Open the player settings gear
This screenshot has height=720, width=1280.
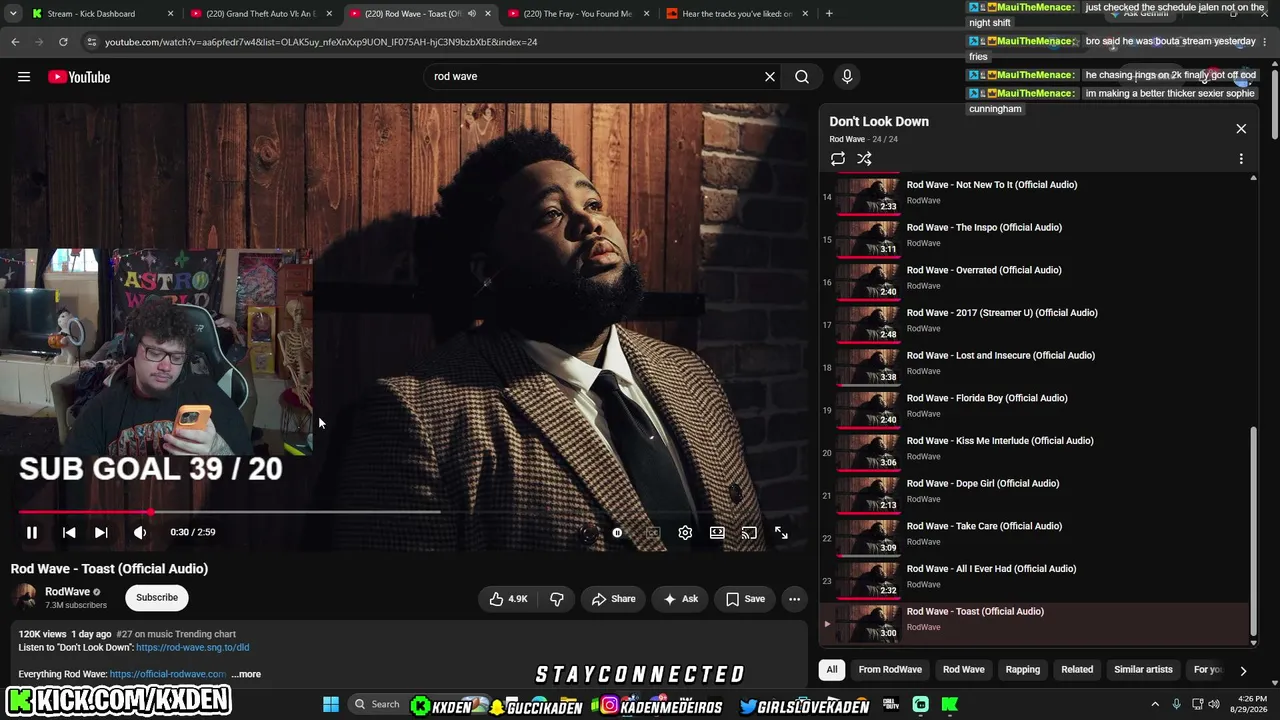[x=685, y=533]
